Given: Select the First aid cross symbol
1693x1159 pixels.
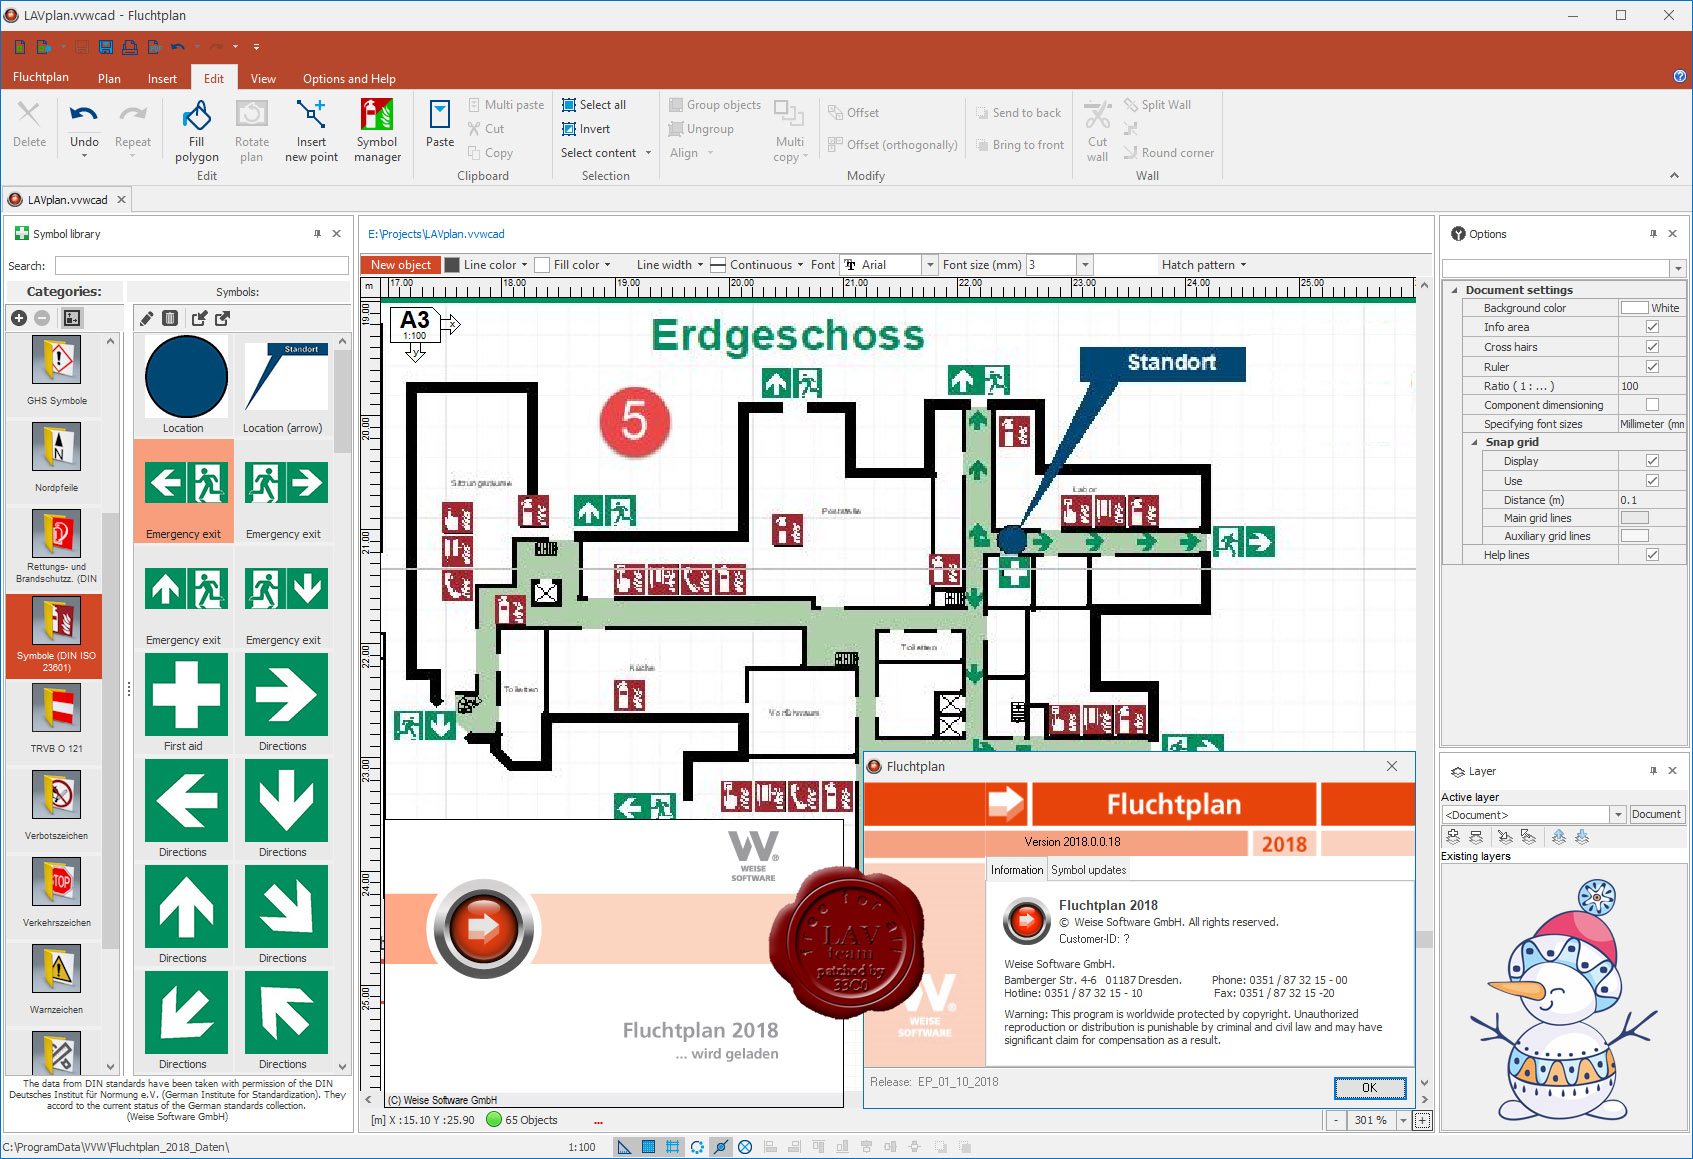Looking at the screenshot, I should click(186, 695).
